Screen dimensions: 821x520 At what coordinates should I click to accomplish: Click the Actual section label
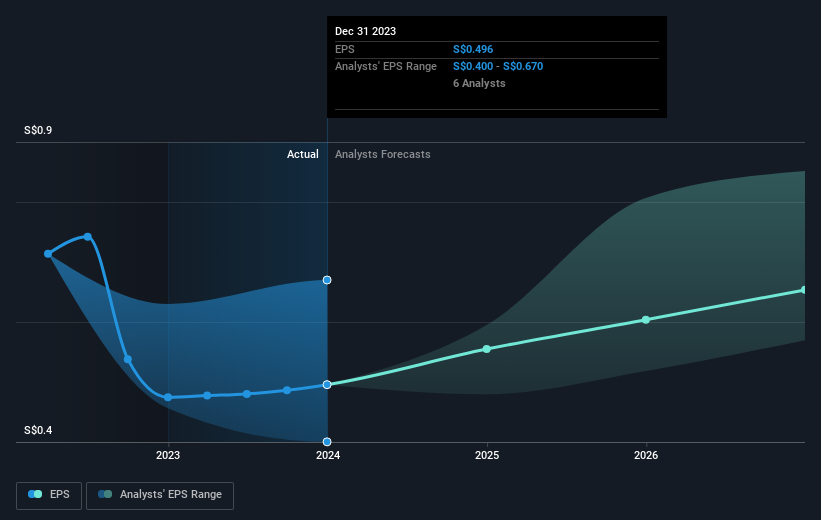pyautogui.click(x=303, y=154)
